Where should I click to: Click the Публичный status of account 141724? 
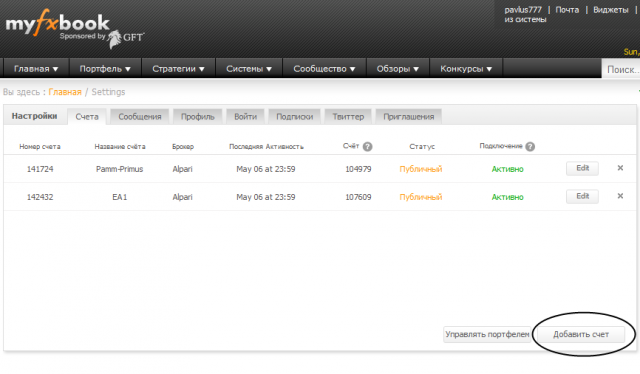click(x=420, y=169)
